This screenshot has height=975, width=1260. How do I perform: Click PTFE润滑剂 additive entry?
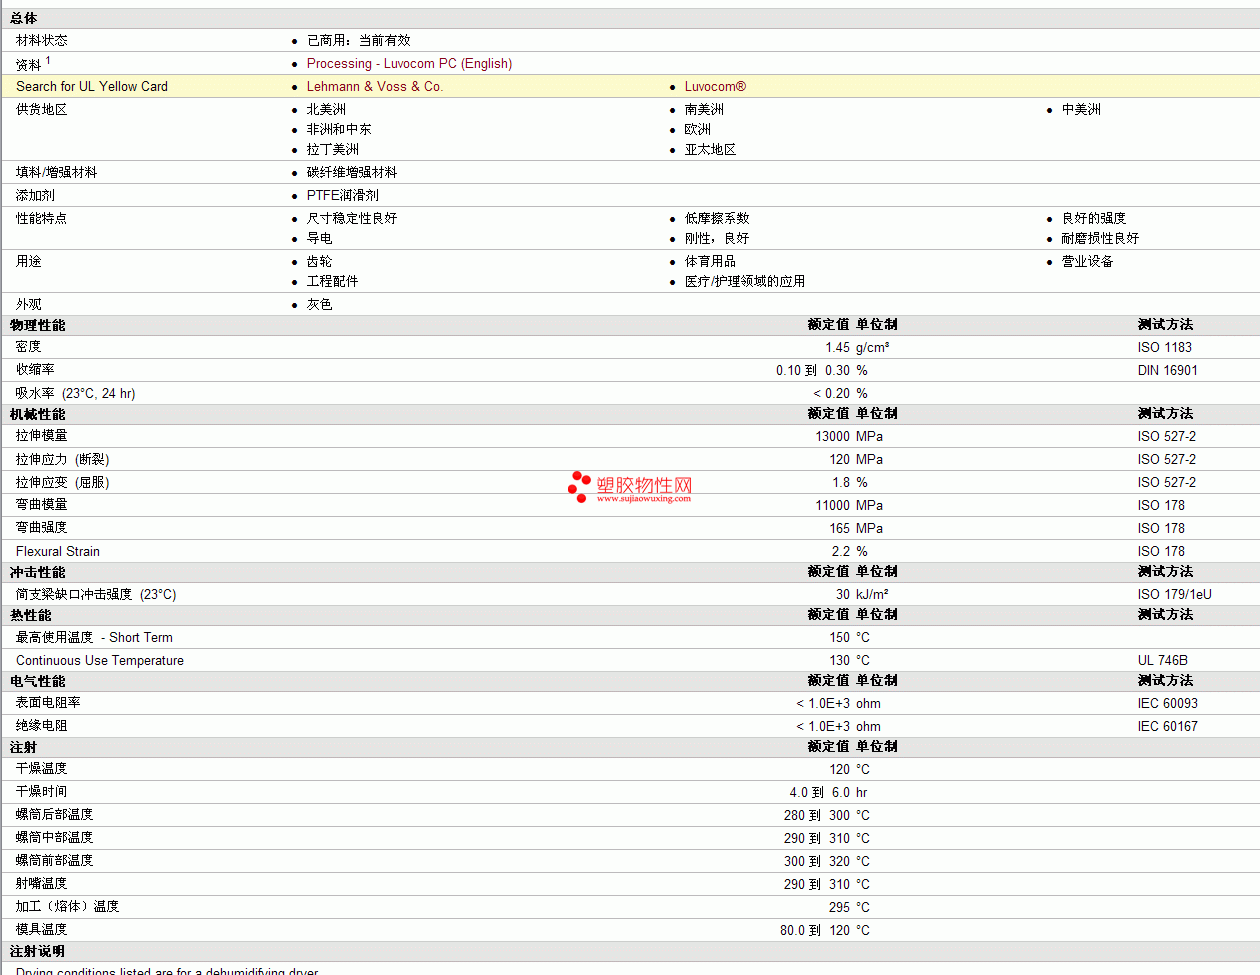[343, 195]
